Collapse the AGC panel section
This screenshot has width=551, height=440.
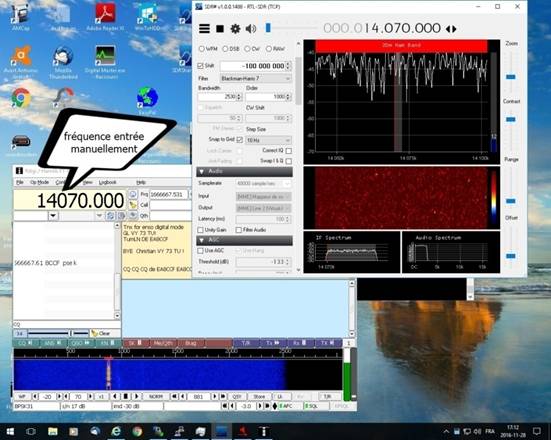point(244,240)
